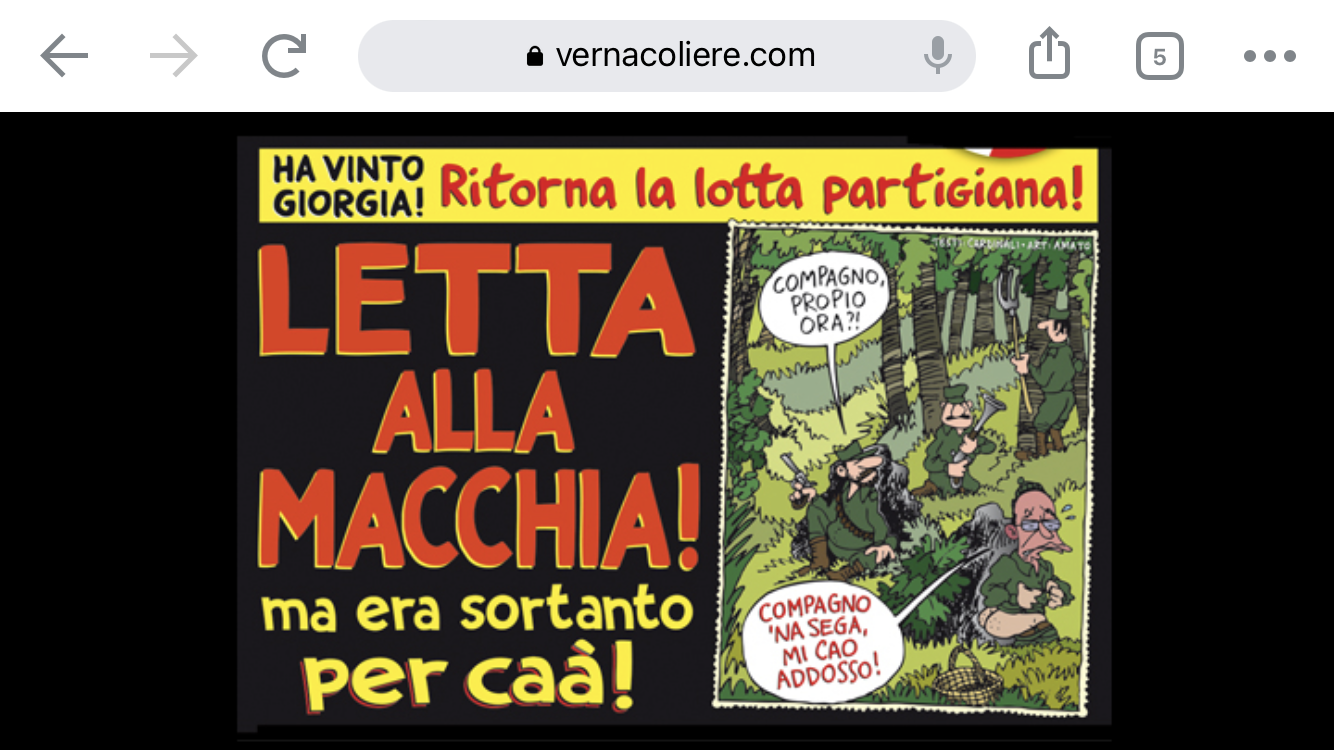The image size is (1334, 750).
Task: Tap the 'Ritorna la lotta partigiana!' banner
Action: coord(762,187)
